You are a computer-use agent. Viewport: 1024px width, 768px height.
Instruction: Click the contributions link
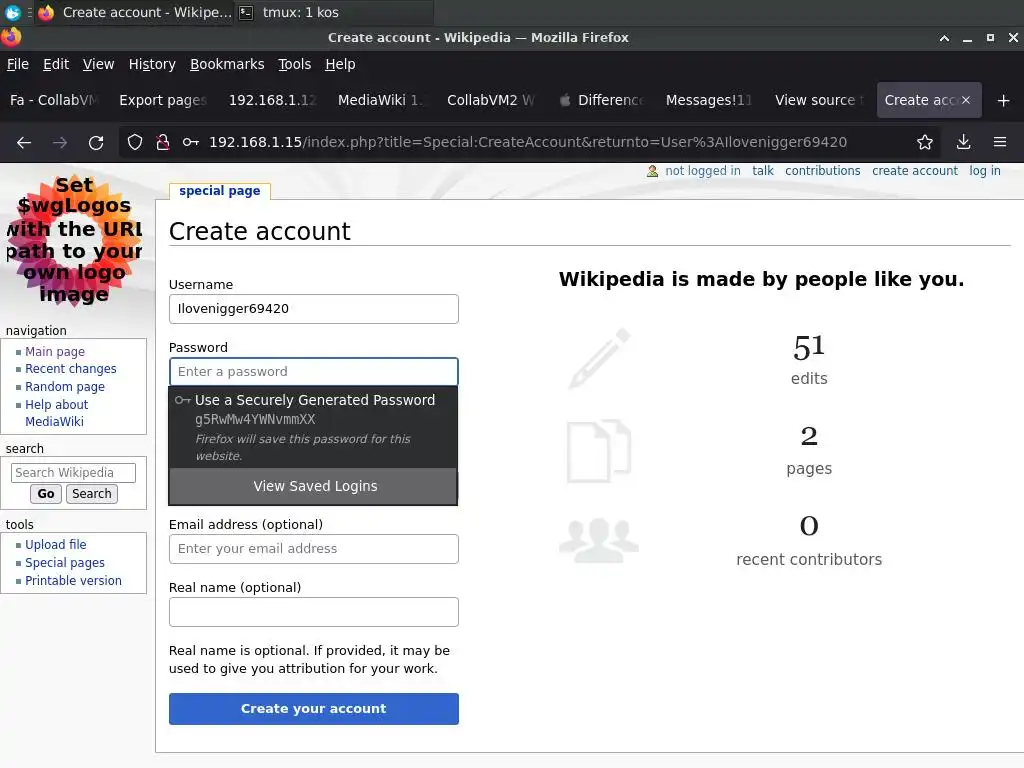pos(822,171)
